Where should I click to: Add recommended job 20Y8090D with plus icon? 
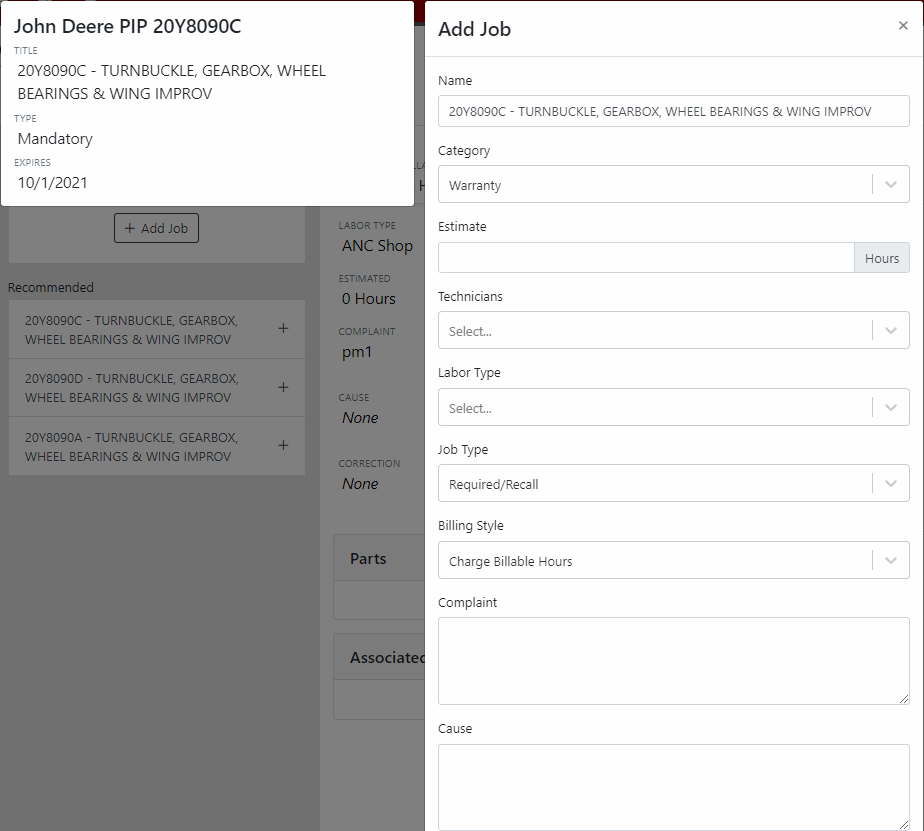tap(283, 387)
